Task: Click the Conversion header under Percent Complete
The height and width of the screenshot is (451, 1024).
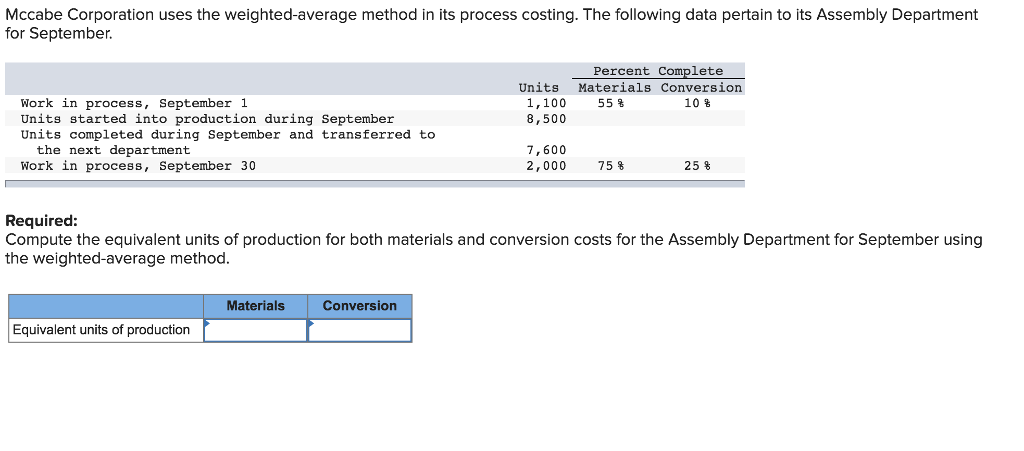Action: [701, 87]
